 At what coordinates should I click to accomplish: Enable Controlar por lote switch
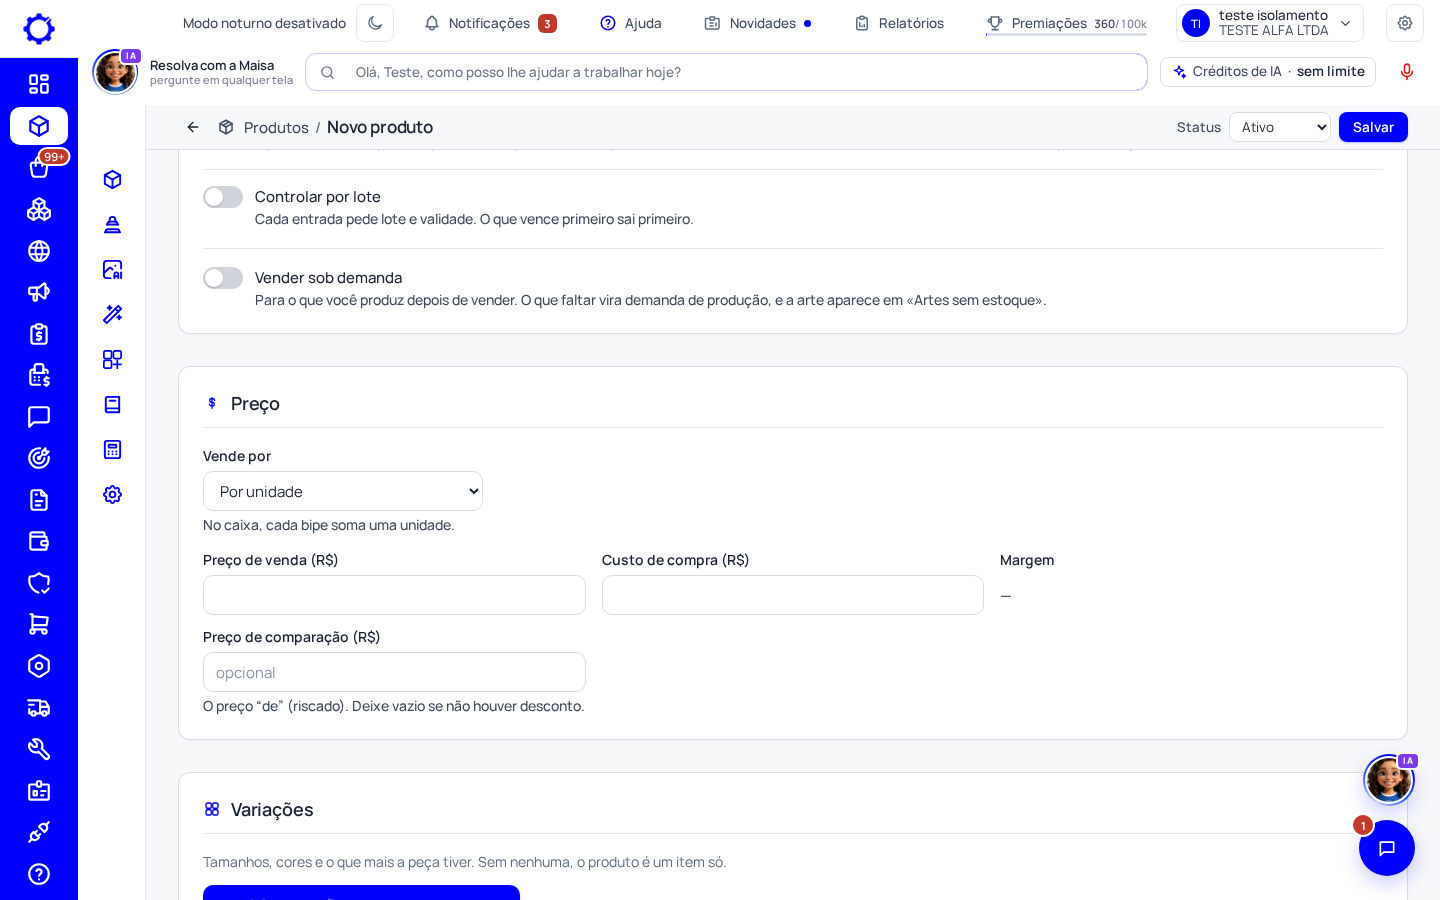(223, 197)
